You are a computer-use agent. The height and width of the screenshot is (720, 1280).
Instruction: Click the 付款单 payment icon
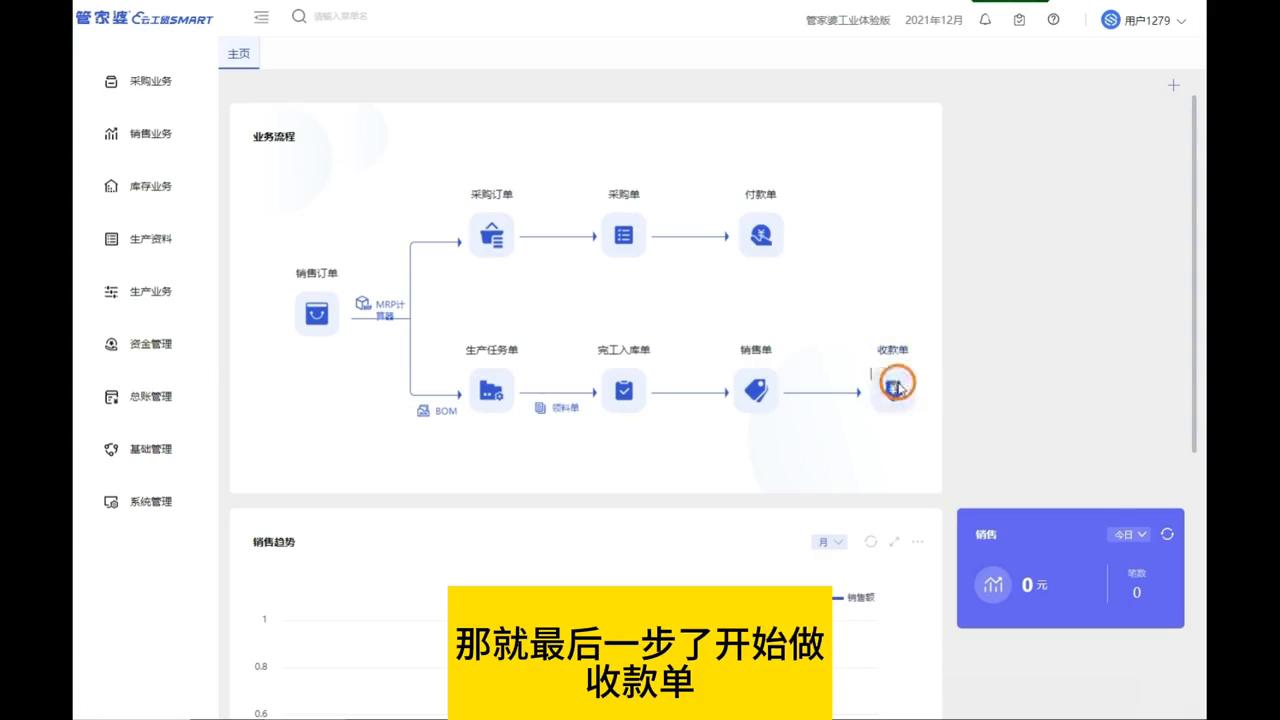click(x=760, y=235)
